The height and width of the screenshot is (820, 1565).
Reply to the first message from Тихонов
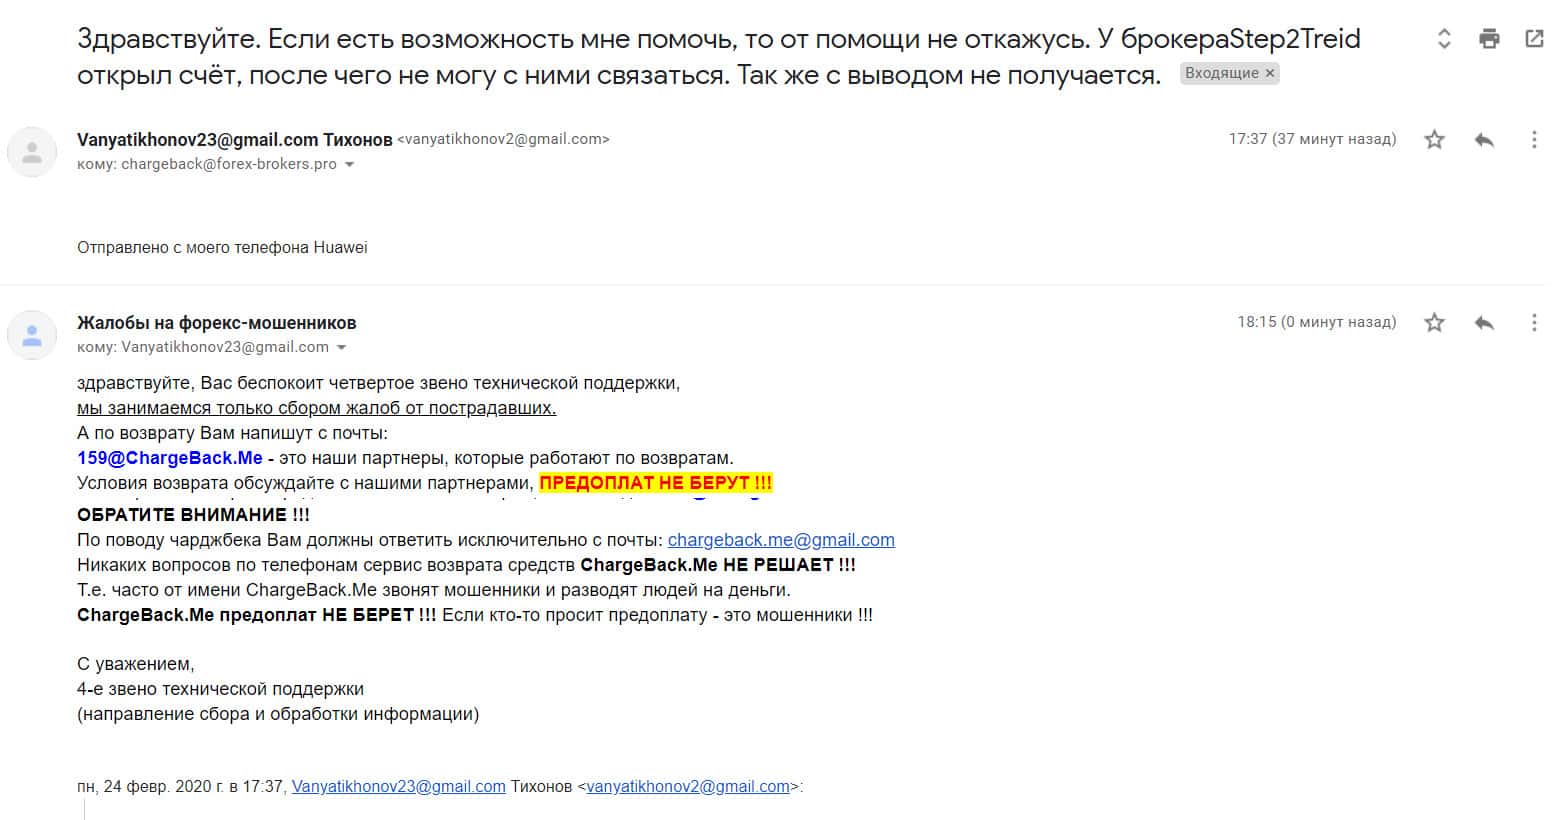(x=1484, y=140)
